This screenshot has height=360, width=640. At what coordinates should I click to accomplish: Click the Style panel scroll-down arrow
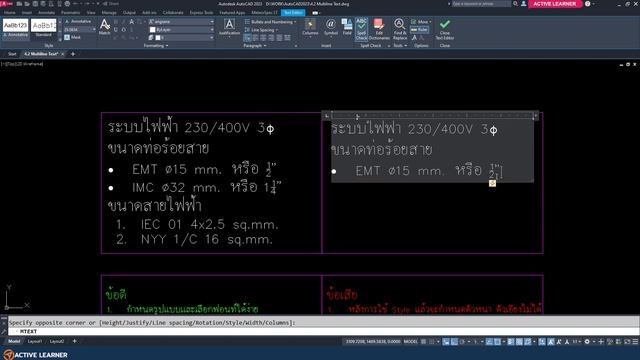pos(60,30)
